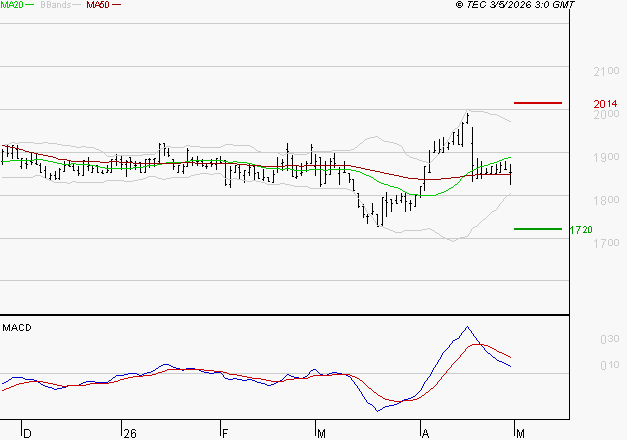Image resolution: width=627 pixels, height=440 pixels.
Task: Click the 26 year marker on time axis
Action: pos(130,434)
